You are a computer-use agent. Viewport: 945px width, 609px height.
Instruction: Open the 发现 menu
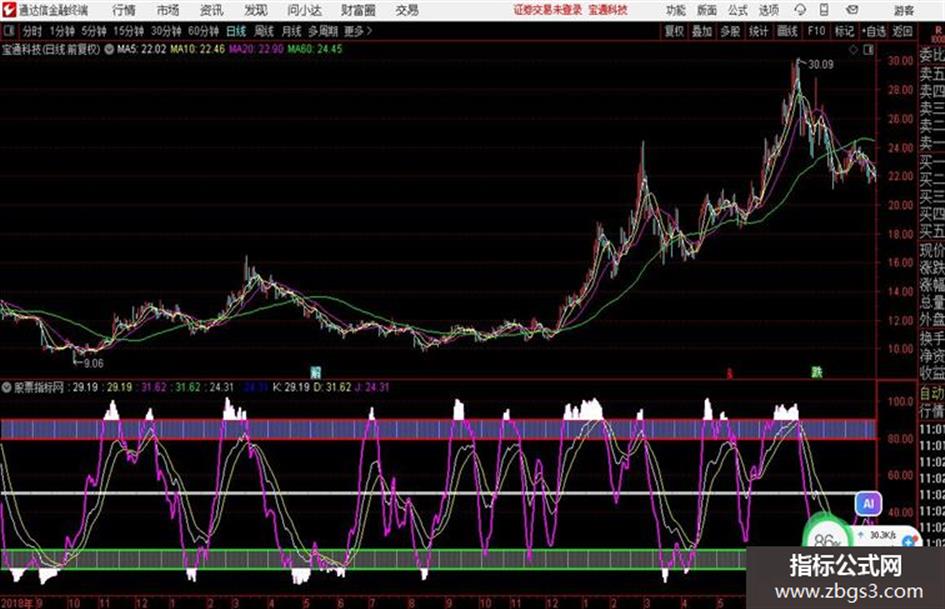click(x=256, y=10)
